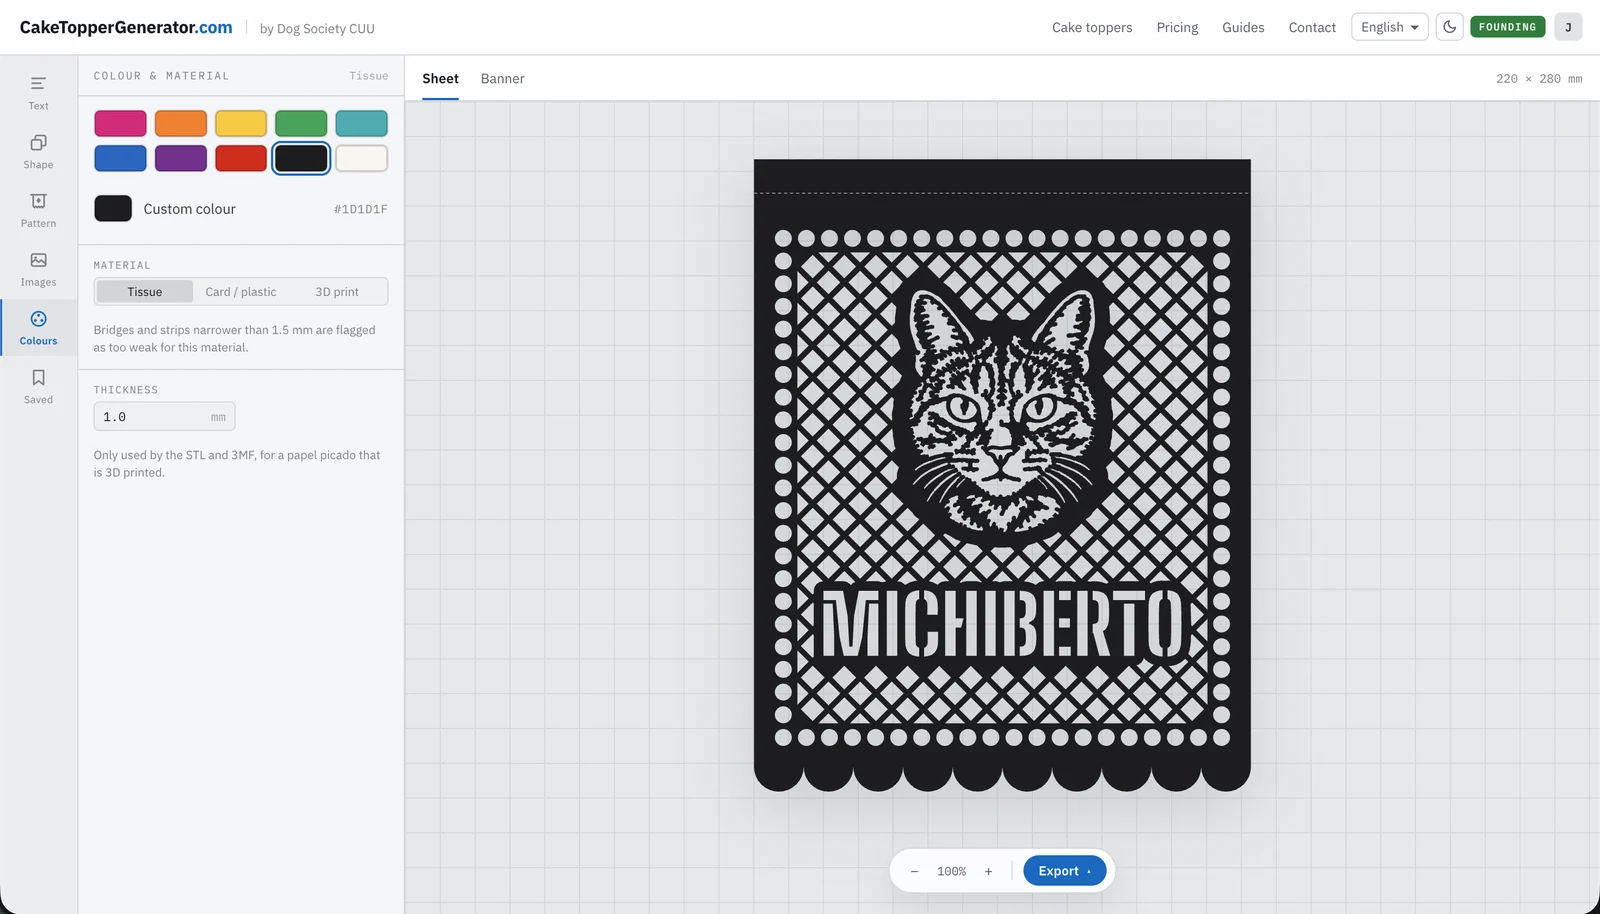Viewport: 1600px width, 914px height.
Task: Click the 100% zoom level
Action: (951, 871)
